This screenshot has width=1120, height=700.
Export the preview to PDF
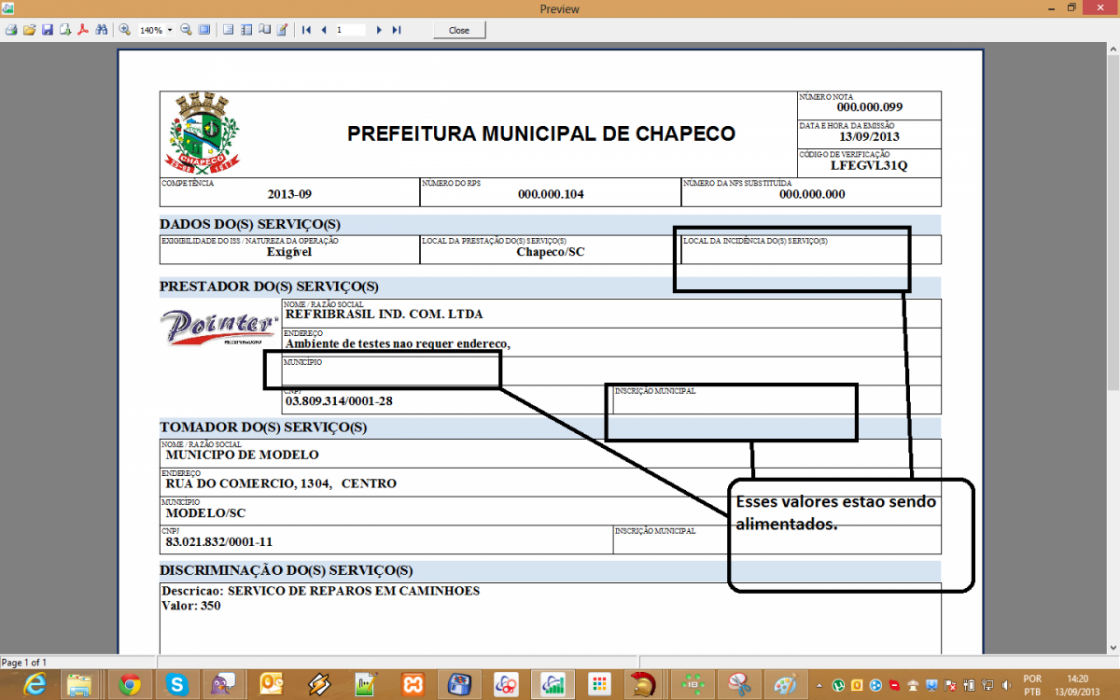[83, 30]
